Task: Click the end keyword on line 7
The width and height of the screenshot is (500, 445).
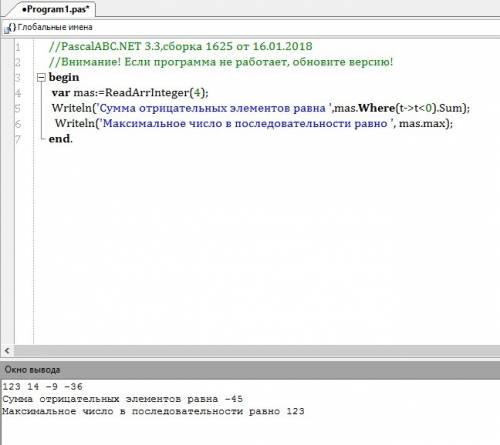Action: (59, 139)
